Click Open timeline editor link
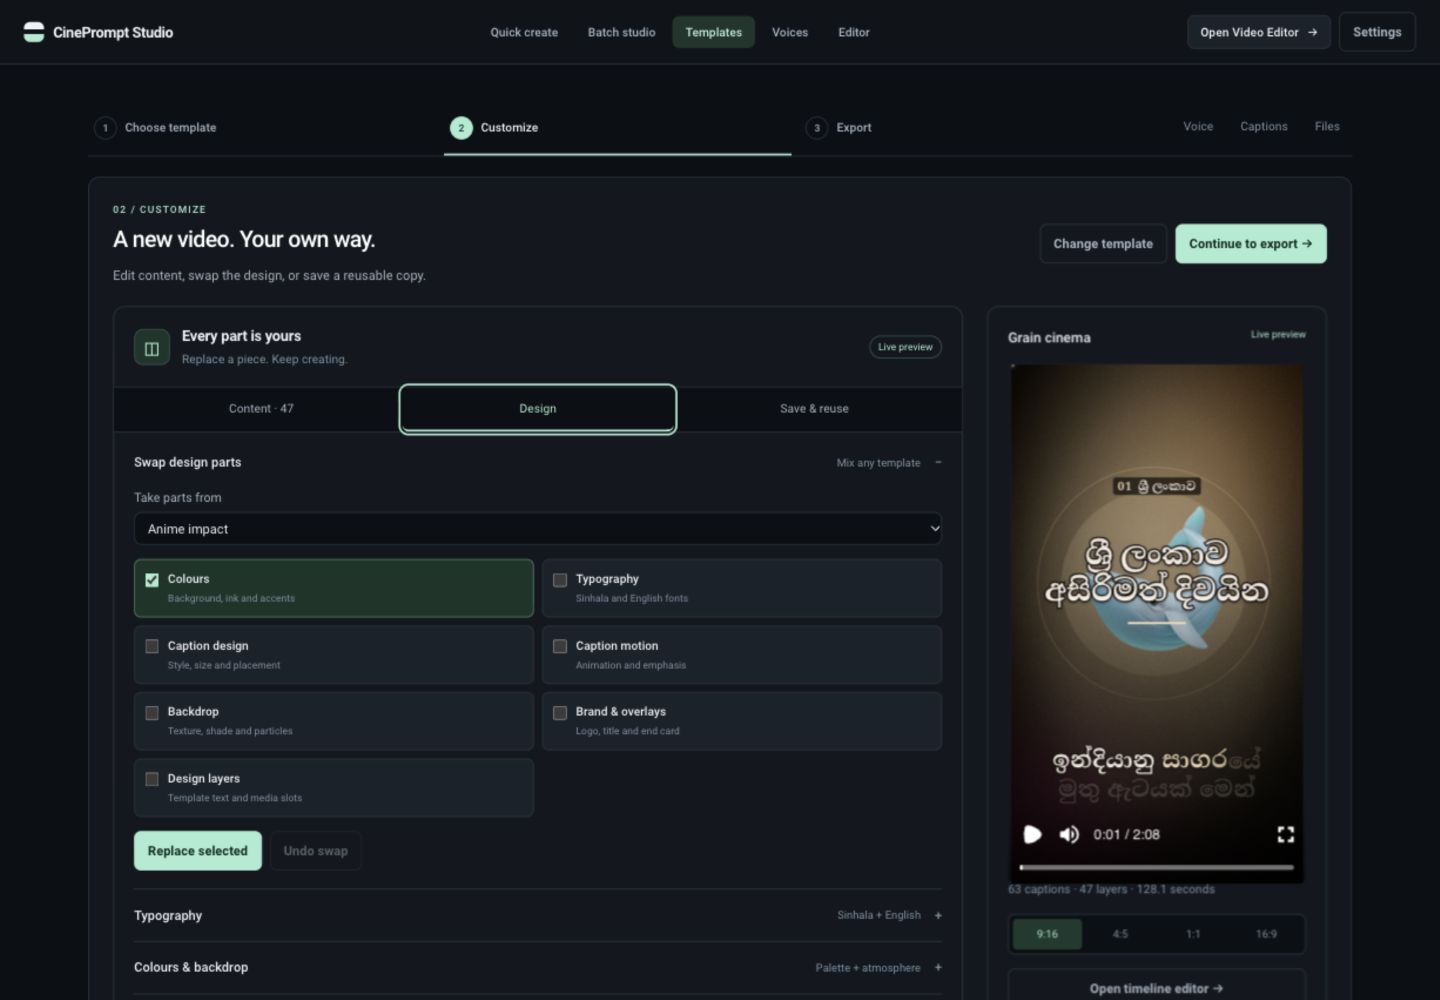 pos(1157,989)
